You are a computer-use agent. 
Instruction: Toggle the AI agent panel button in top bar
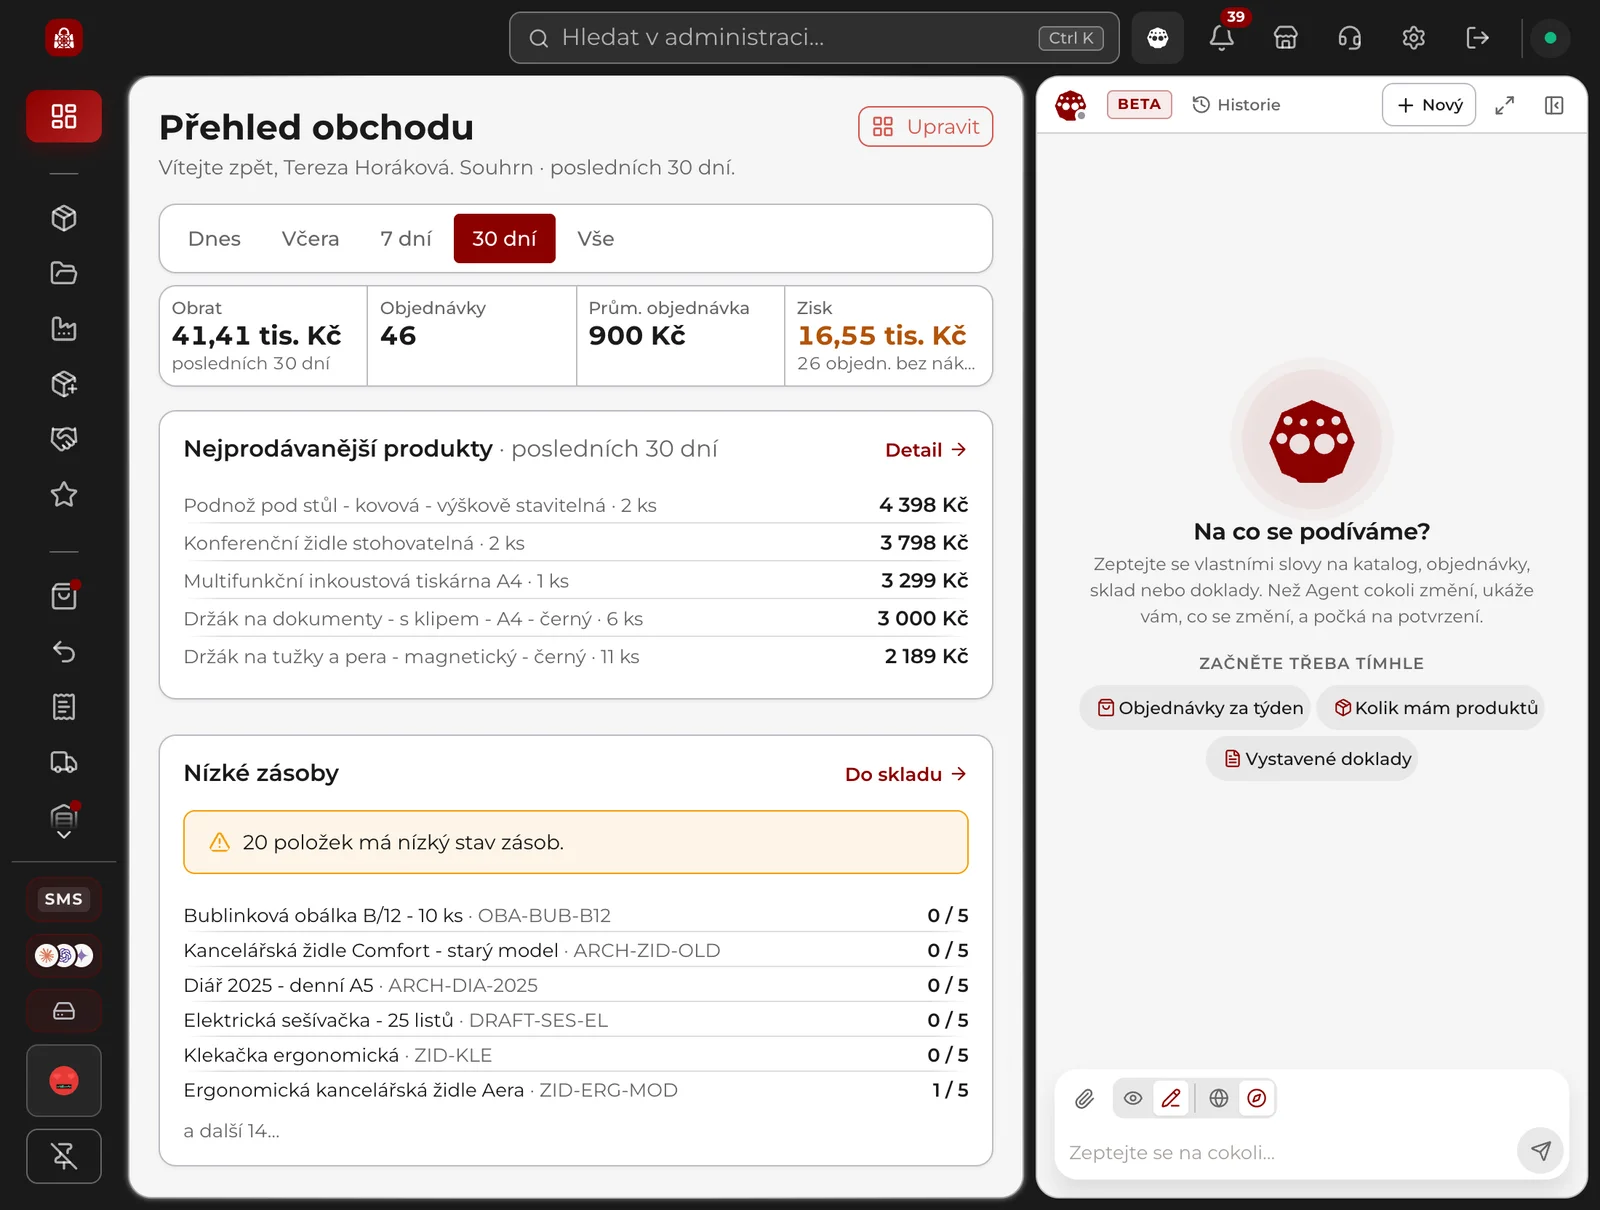click(1158, 38)
